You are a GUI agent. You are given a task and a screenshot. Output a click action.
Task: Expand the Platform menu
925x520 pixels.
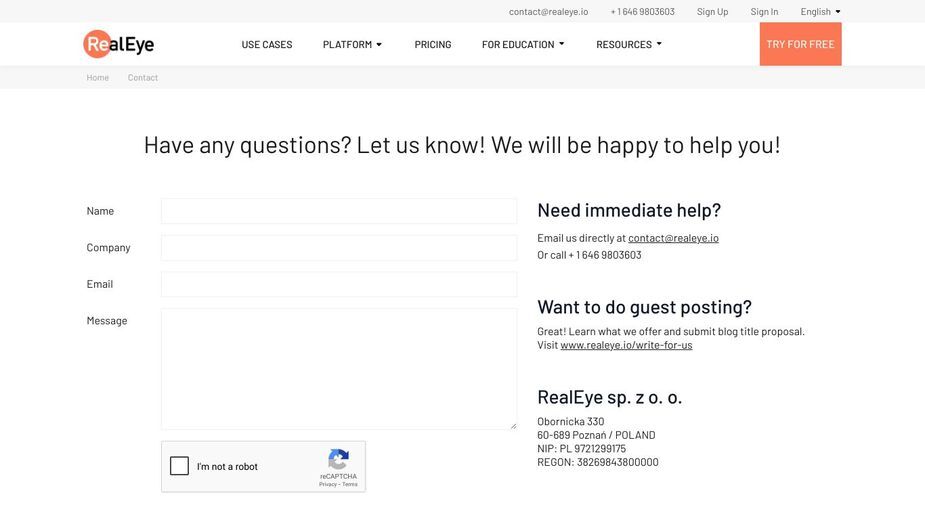352,44
